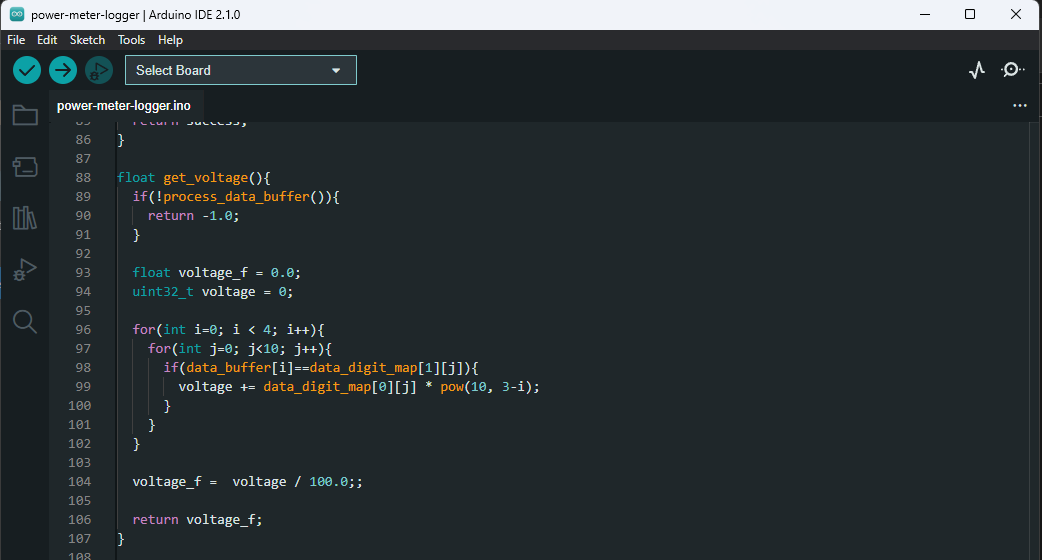The height and width of the screenshot is (560, 1042).
Task: Open the tab overflow three-dots menu
Action: coord(1020,105)
